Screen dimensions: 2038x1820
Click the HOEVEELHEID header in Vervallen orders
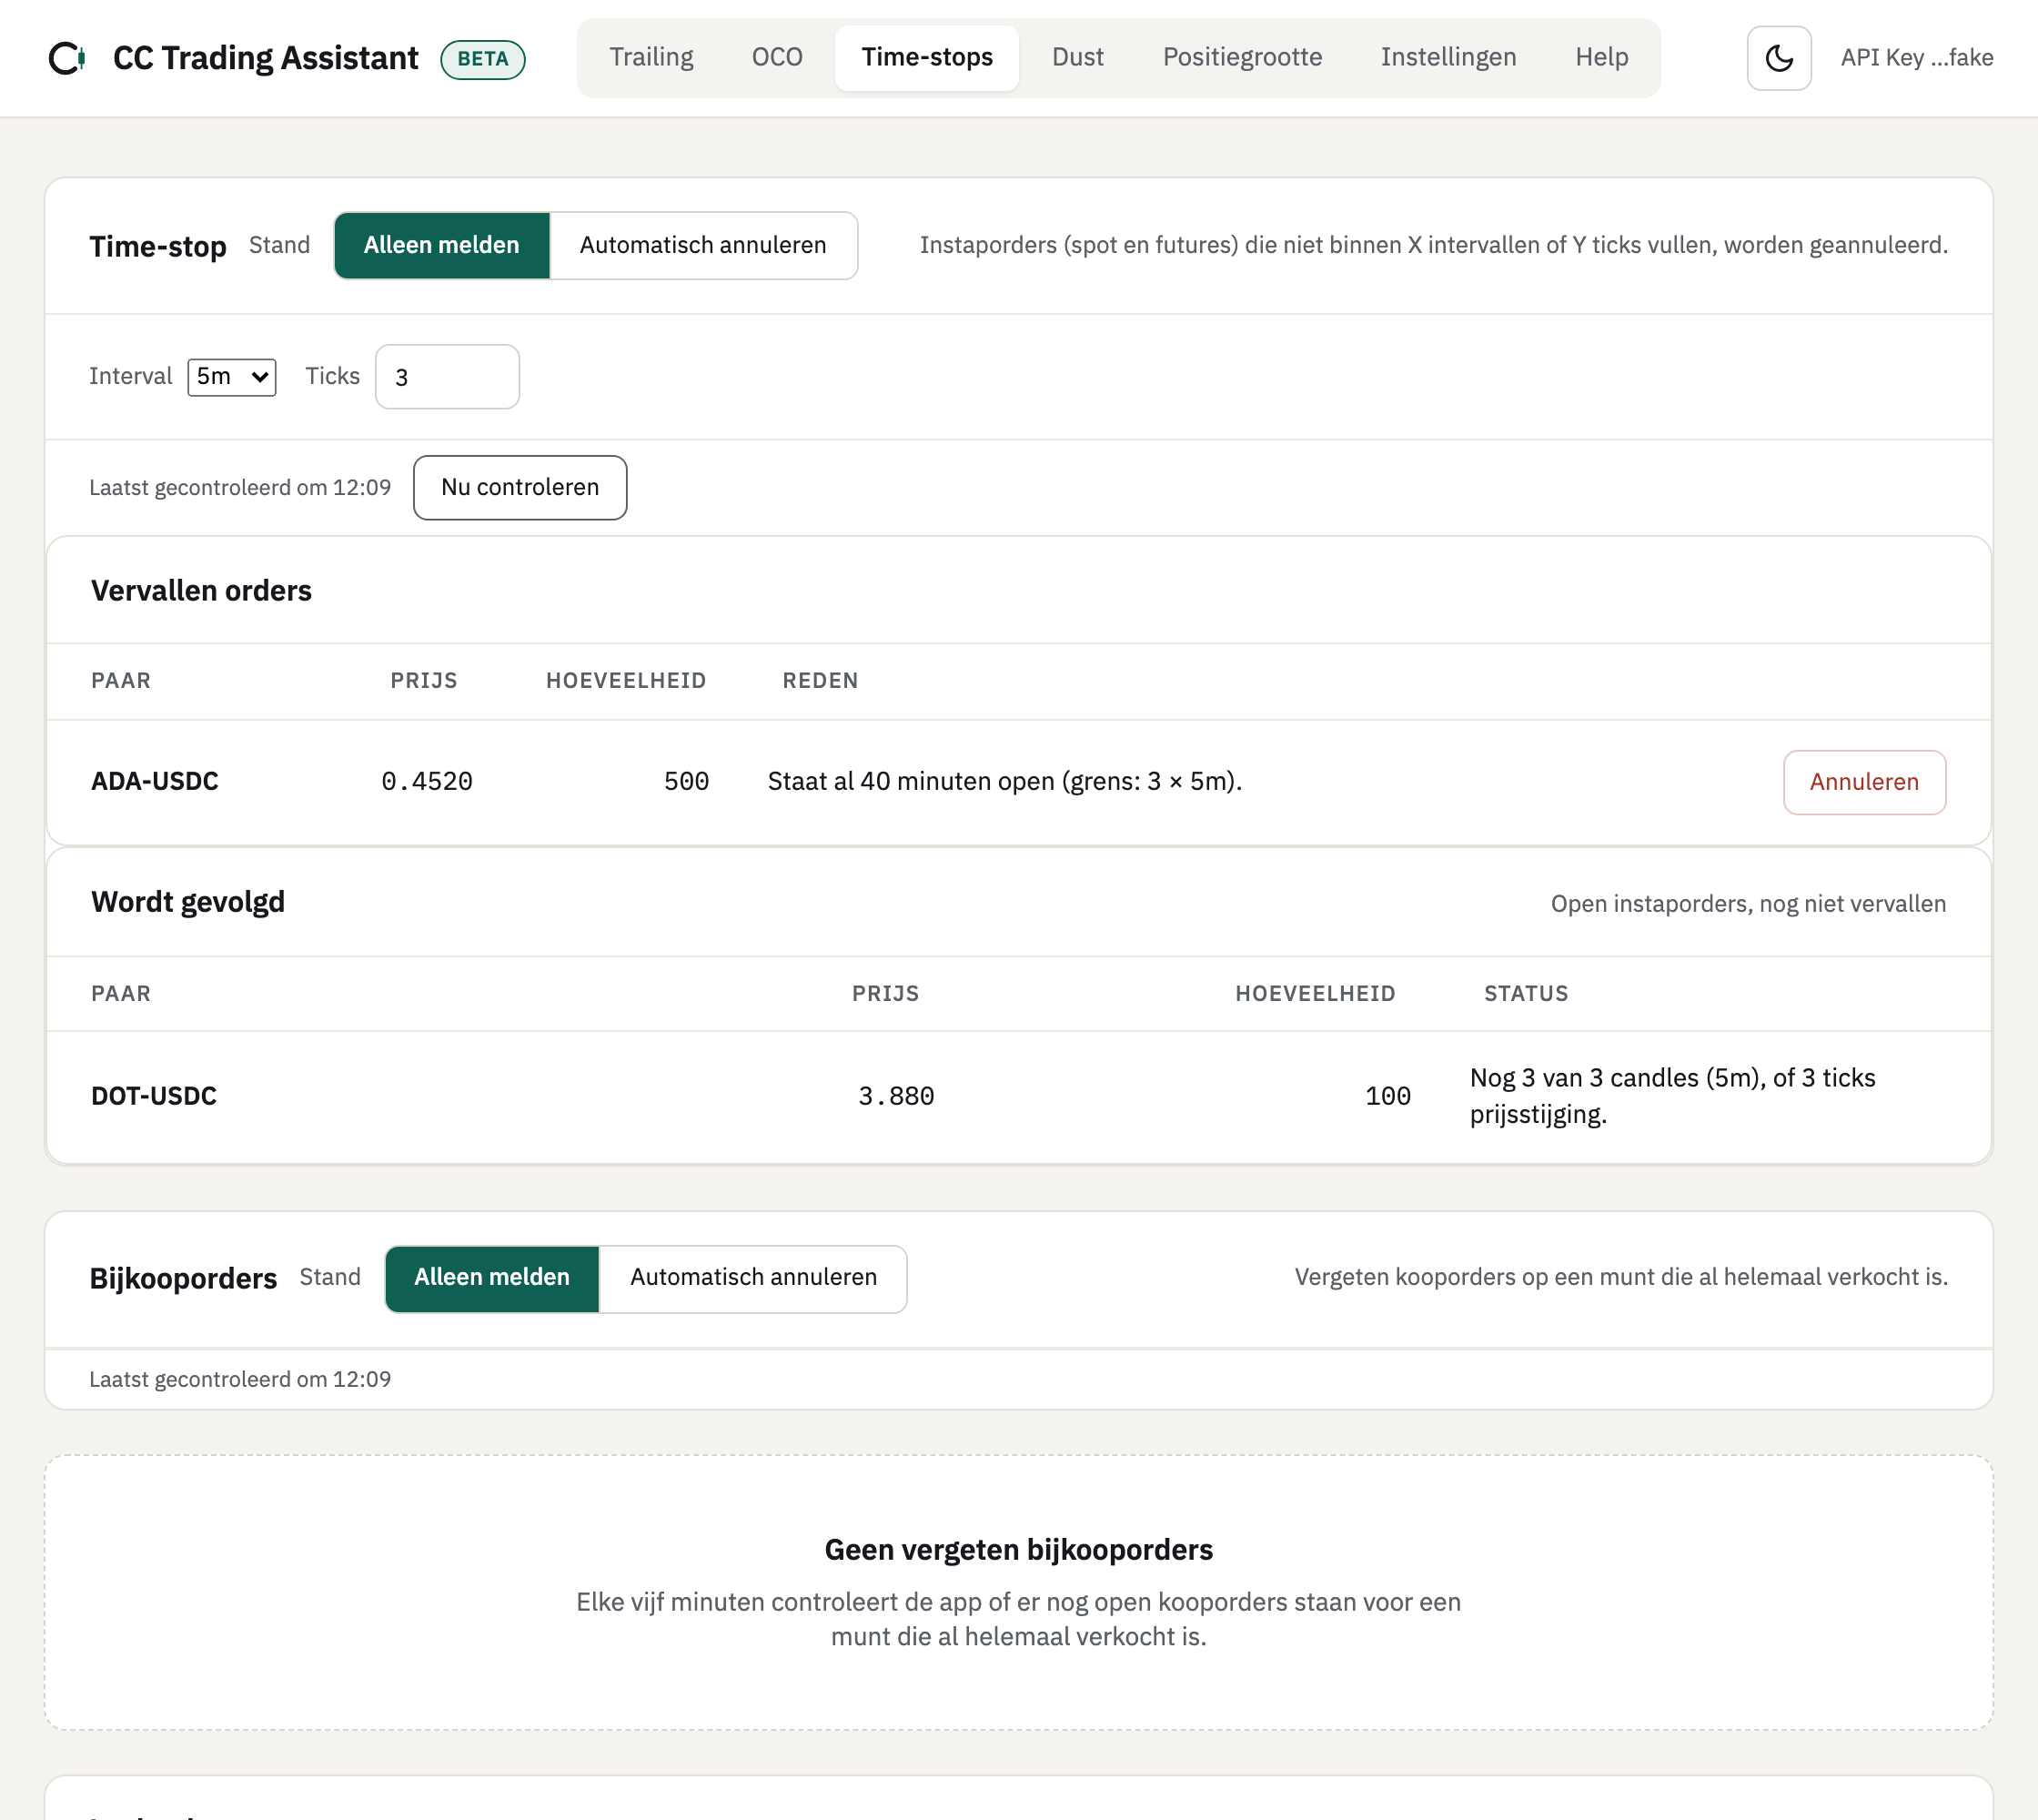(625, 680)
